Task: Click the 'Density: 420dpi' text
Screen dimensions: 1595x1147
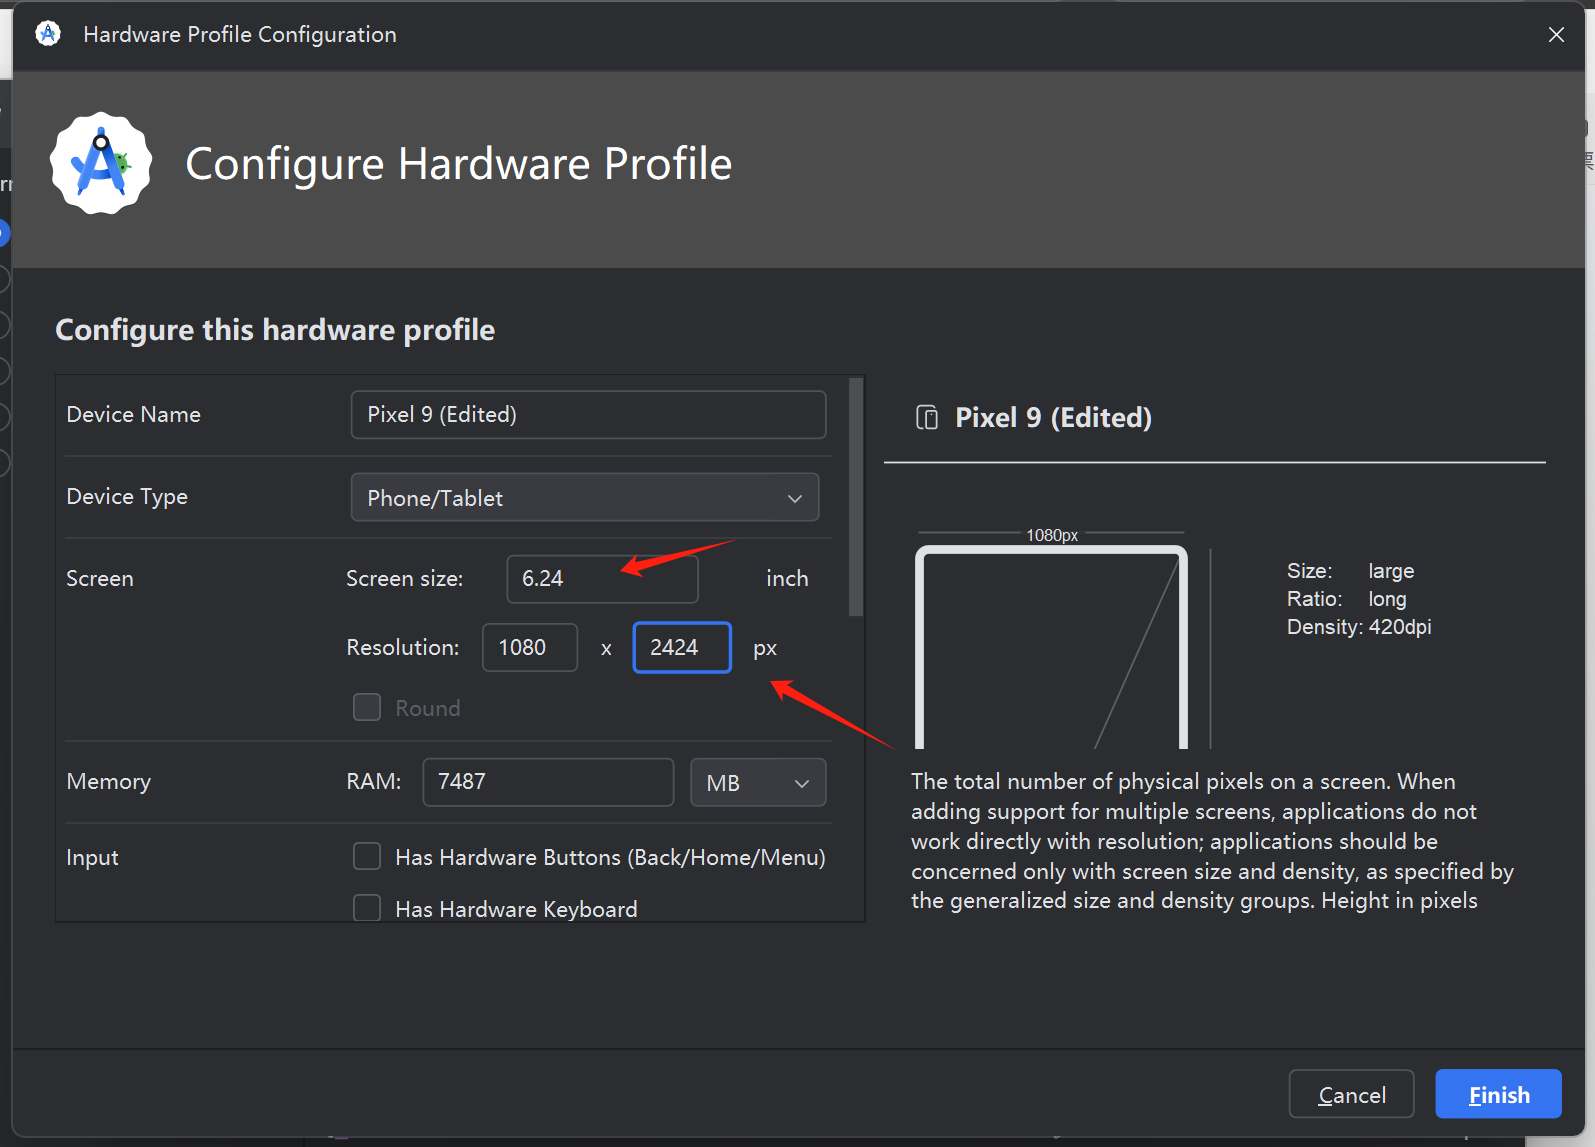Action: [x=1359, y=627]
